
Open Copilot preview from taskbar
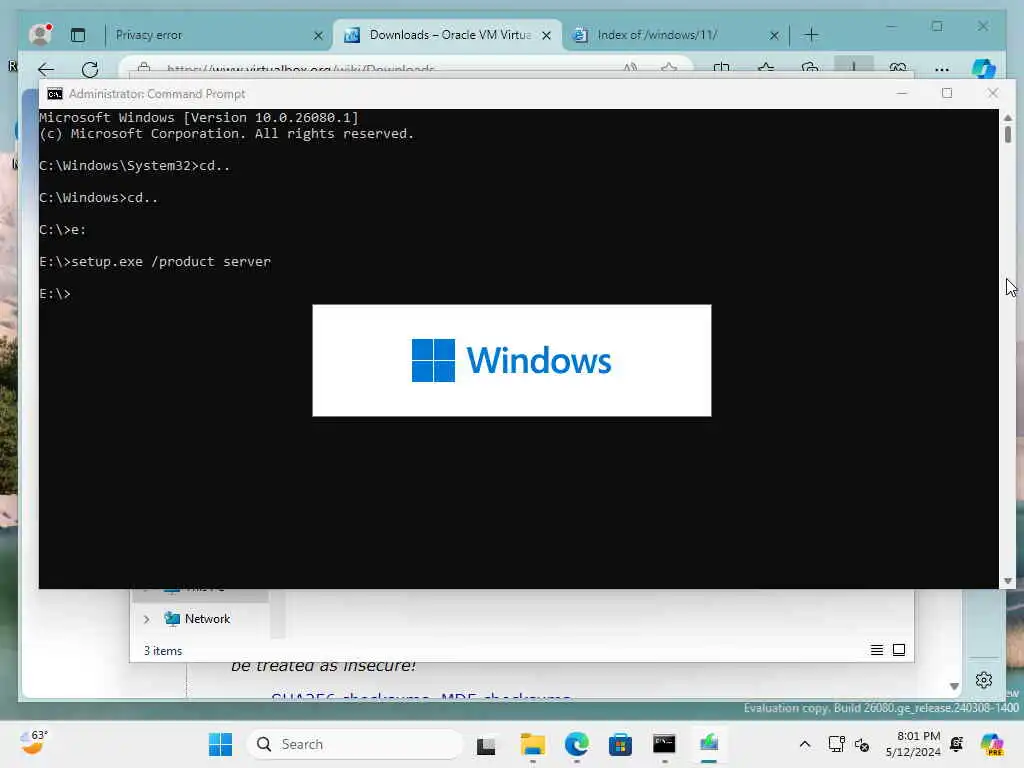991,744
